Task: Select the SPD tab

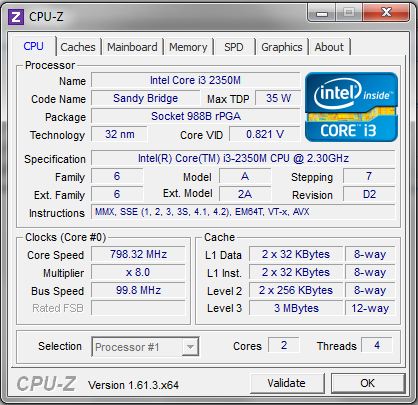Action: click(x=234, y=47)
